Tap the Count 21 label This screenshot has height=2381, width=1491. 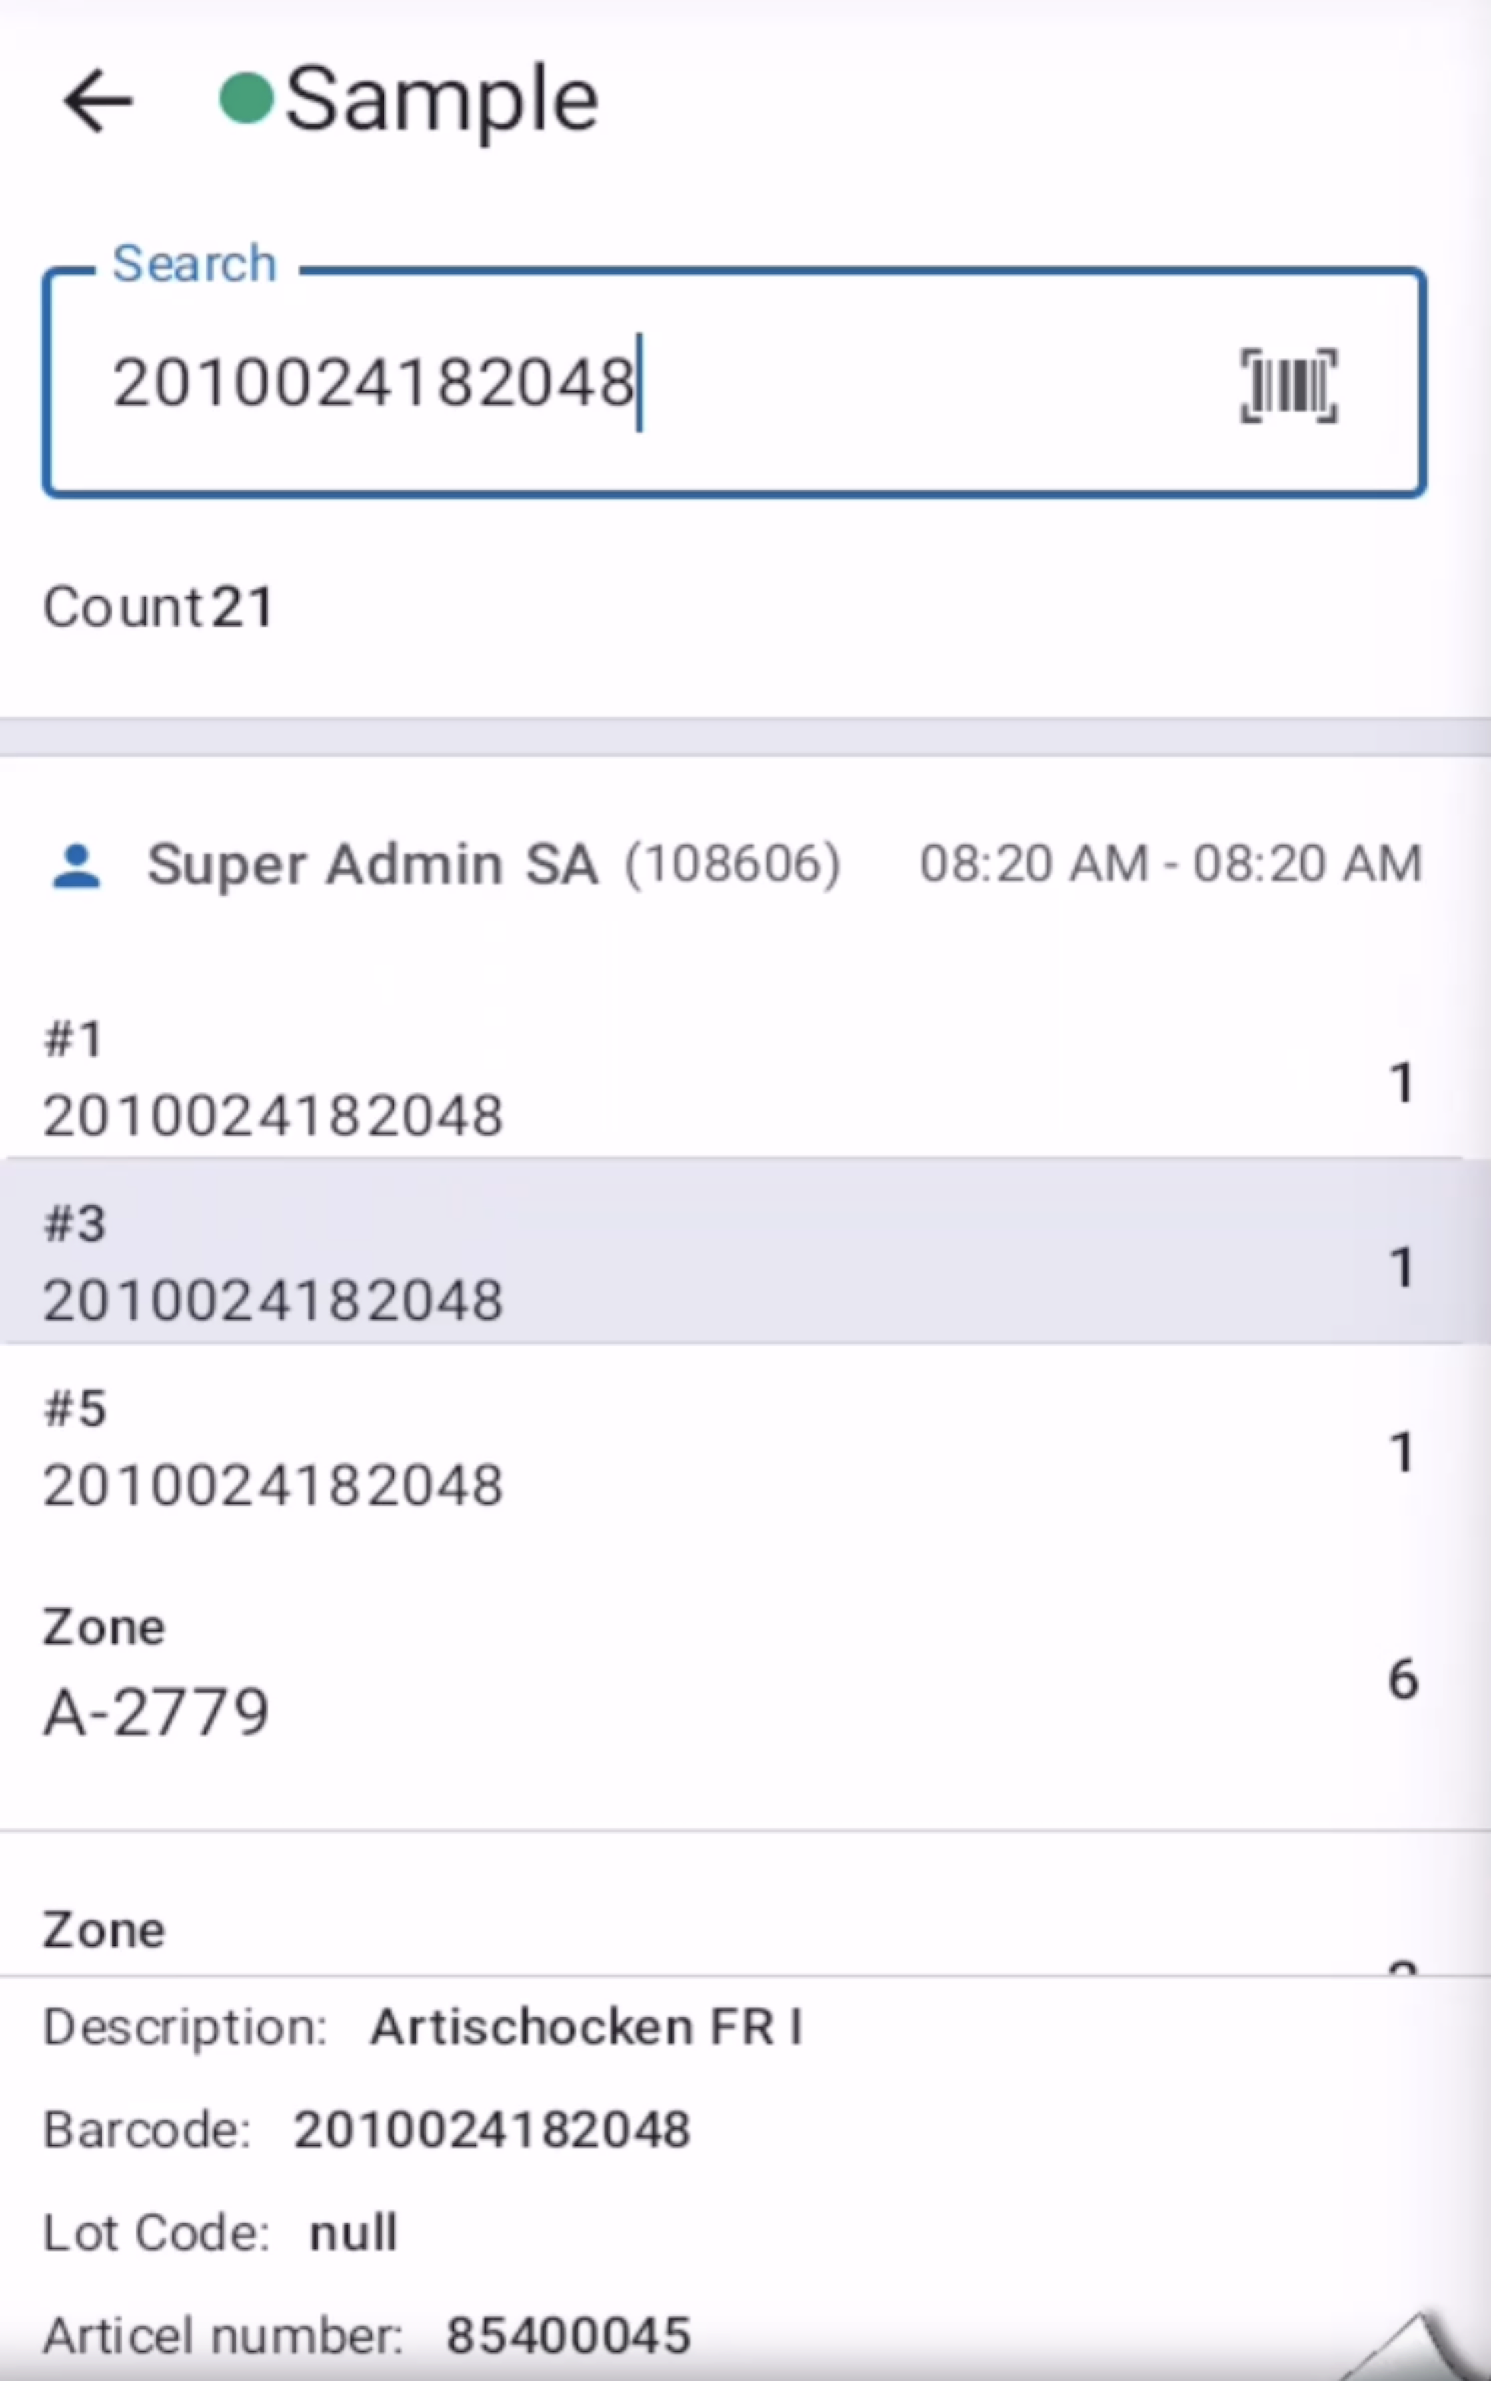tap(158, 607)
